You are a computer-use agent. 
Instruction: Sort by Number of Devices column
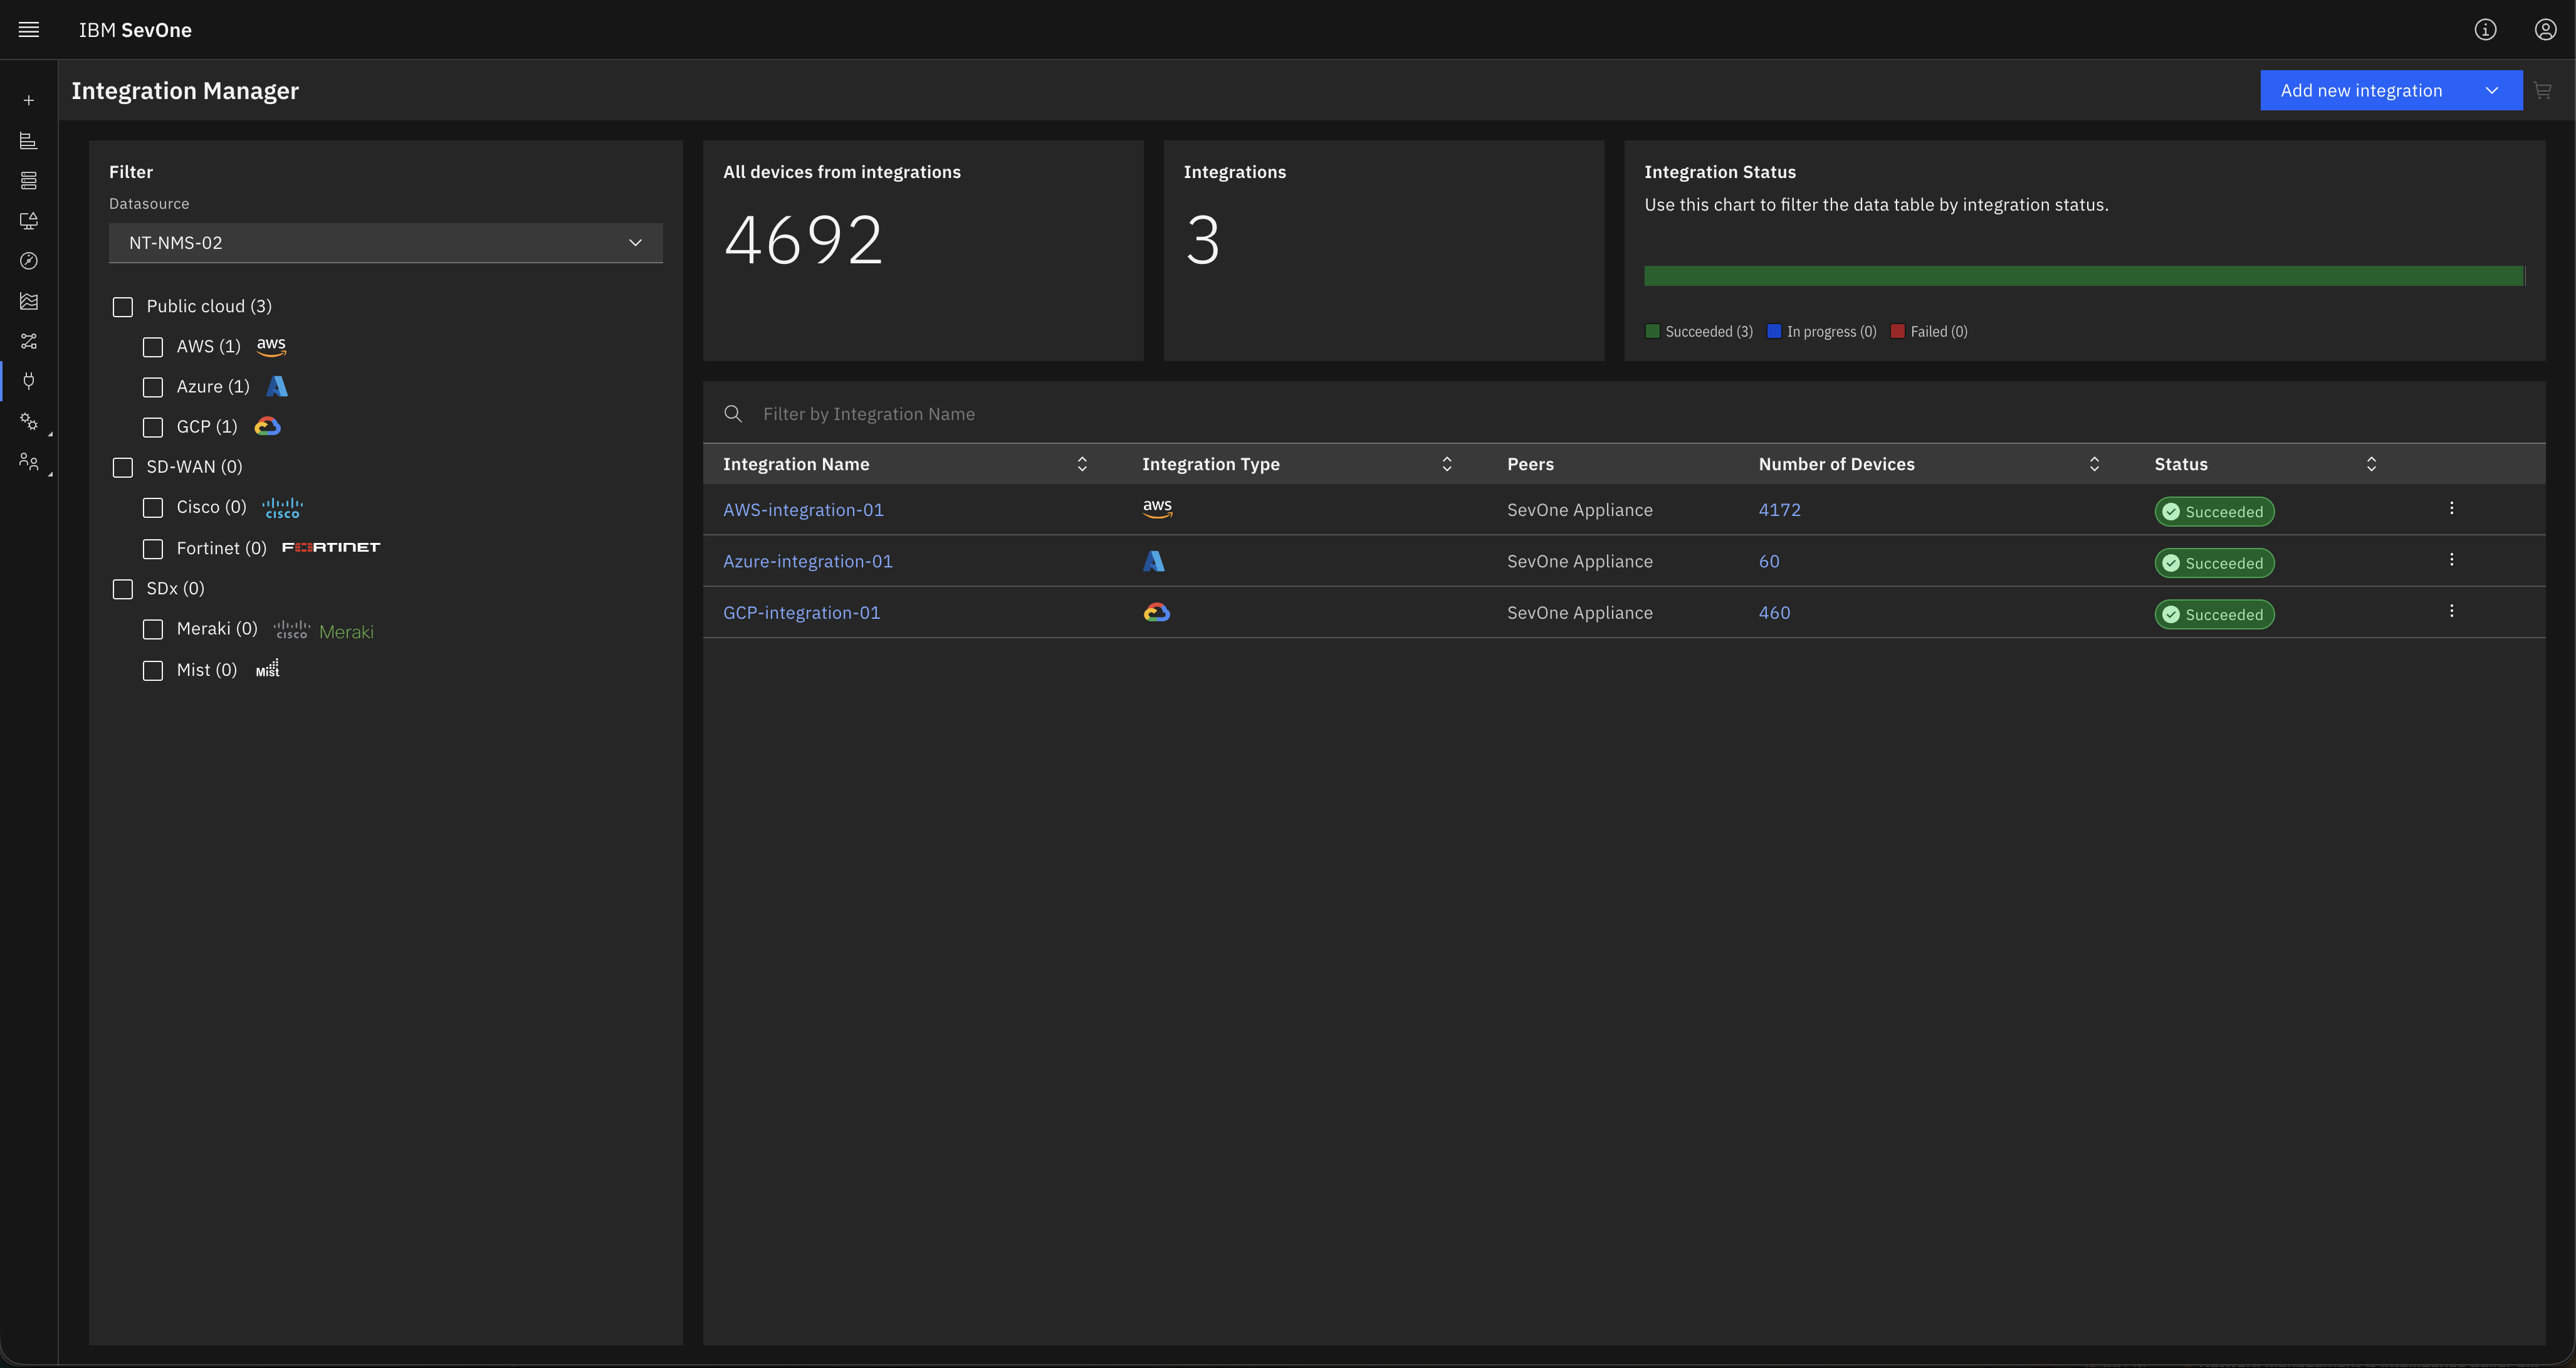tap(2095, 464)
